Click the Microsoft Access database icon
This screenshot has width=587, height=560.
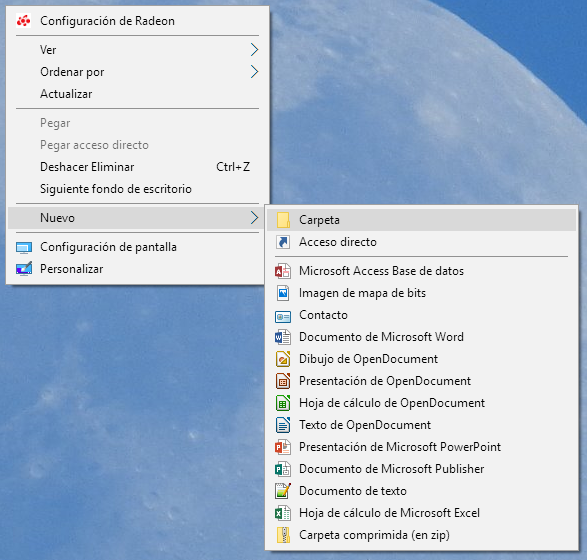click(x=283, y=271)
